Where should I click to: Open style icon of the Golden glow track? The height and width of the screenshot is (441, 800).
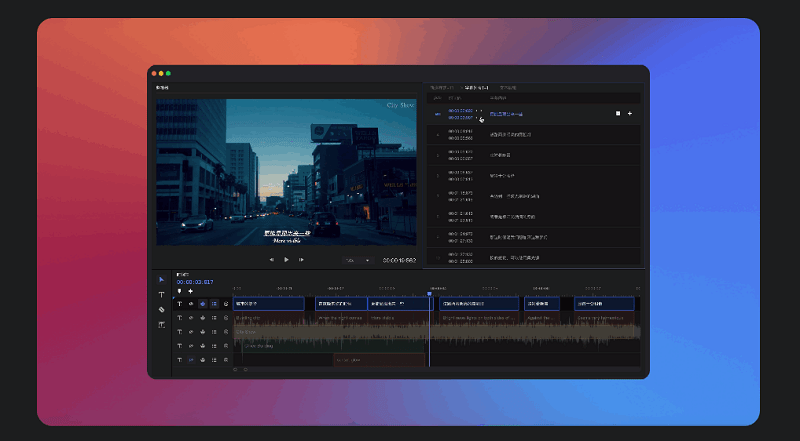pos(203,360)
